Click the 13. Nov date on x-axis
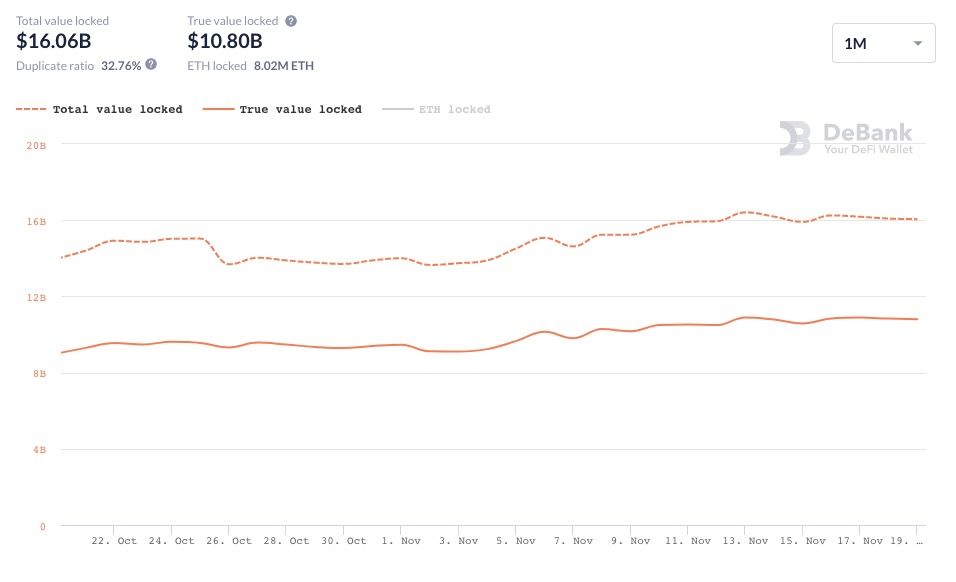 [743, 541]
